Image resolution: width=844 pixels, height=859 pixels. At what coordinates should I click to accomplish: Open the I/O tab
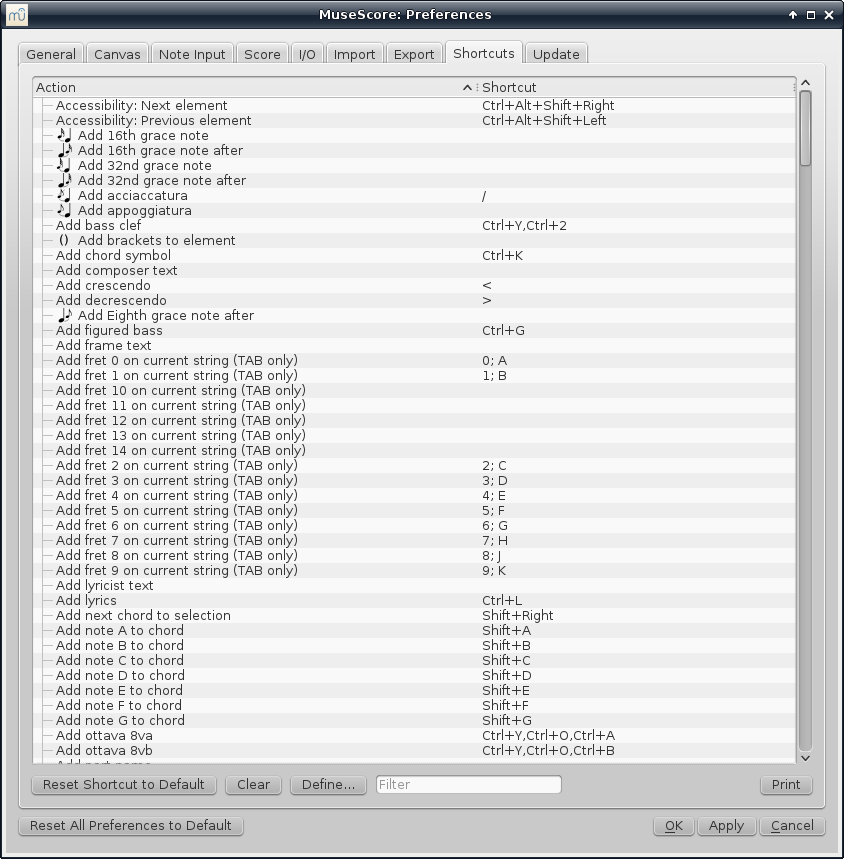coord(307,54)
